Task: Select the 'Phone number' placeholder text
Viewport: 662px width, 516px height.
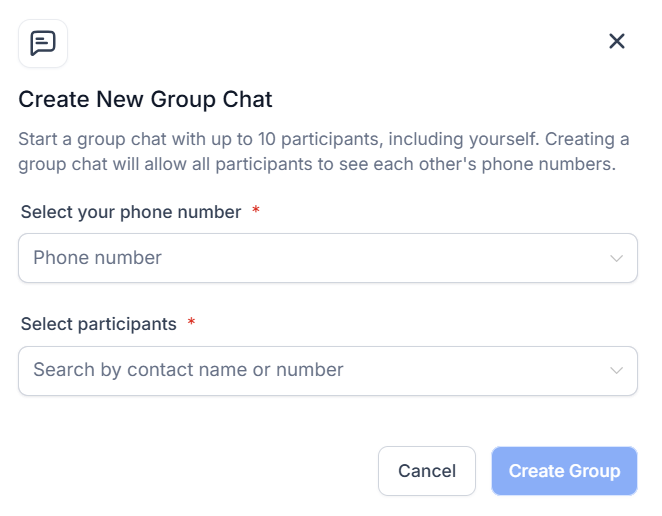Action: pos(98,258)
